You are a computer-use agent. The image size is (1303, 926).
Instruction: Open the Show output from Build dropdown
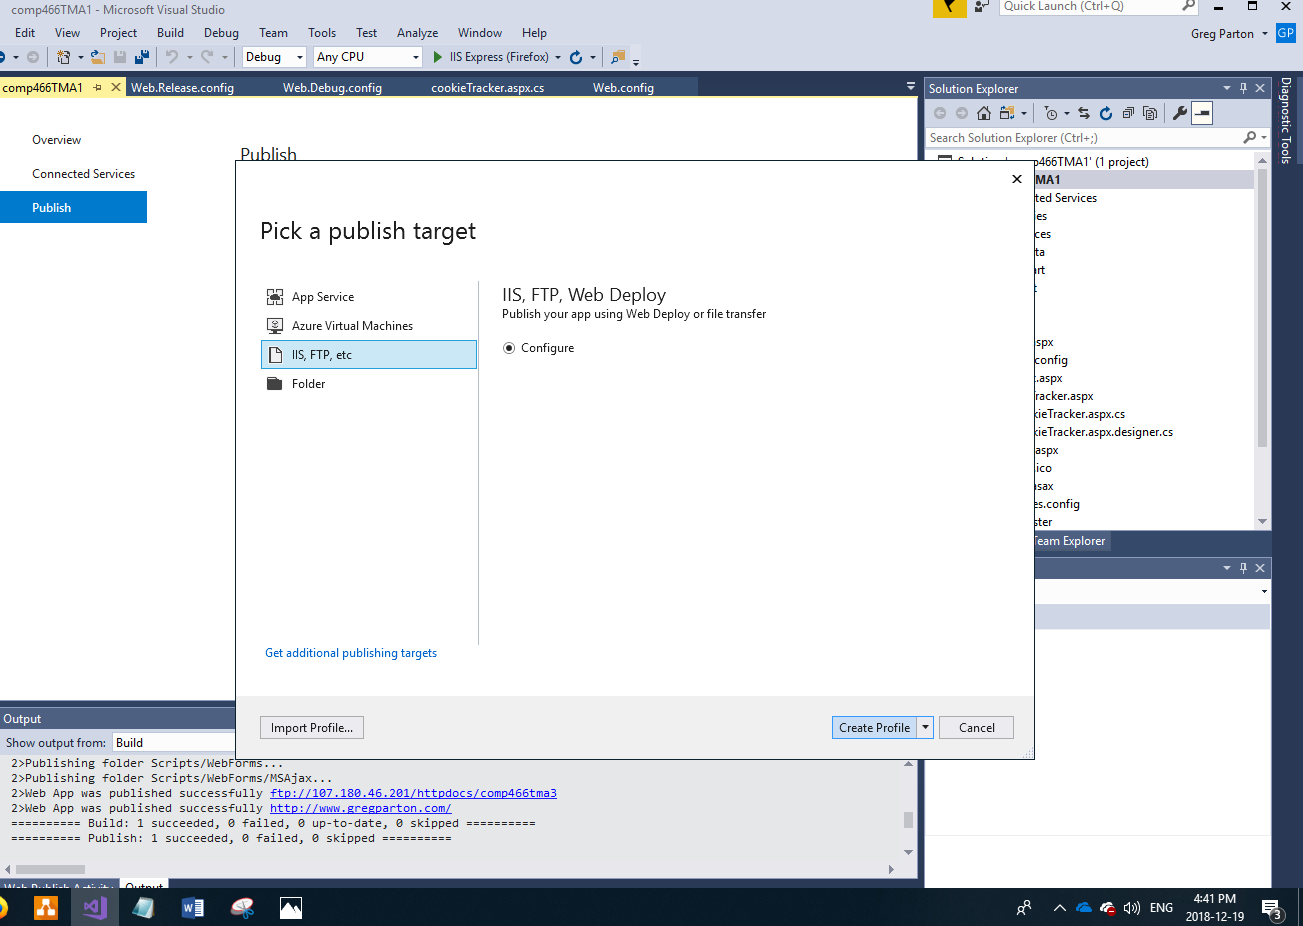173,743
